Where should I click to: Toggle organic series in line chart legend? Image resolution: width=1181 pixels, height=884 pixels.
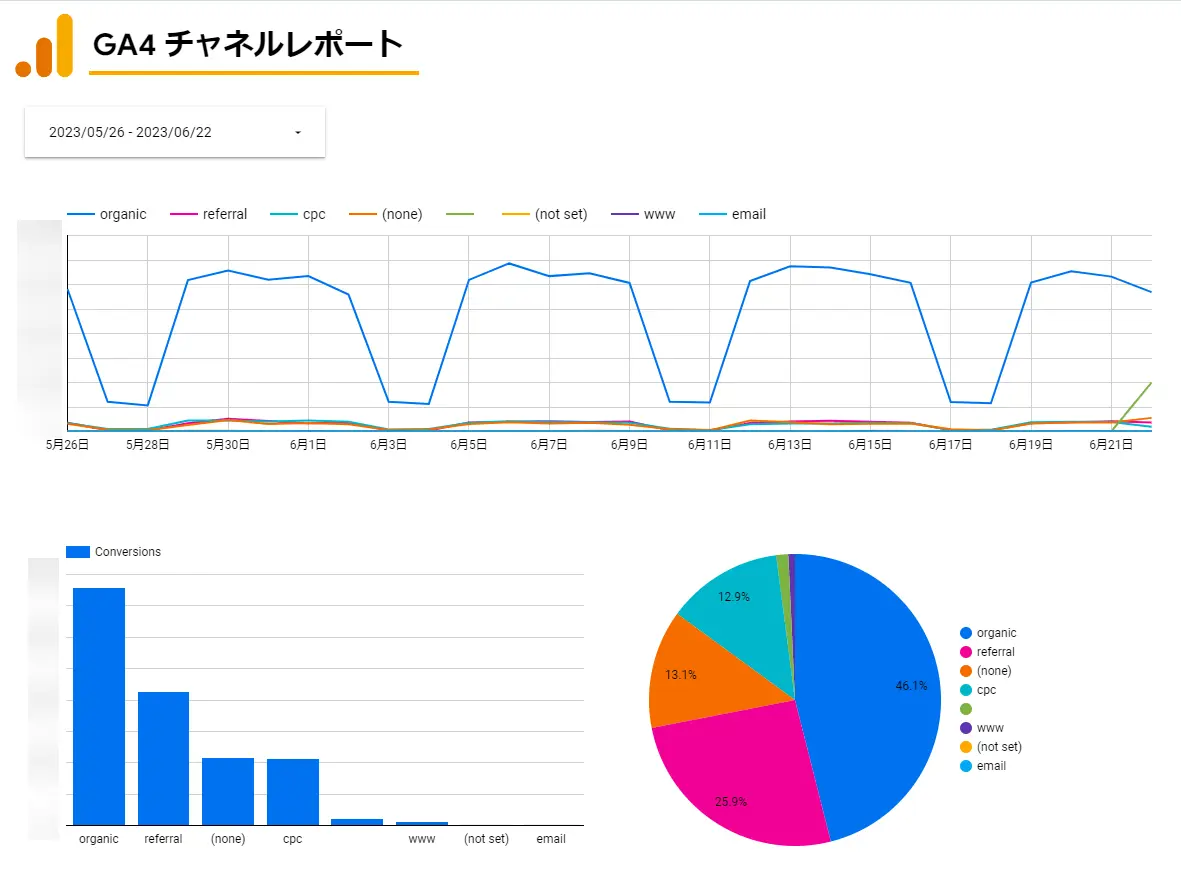(107, 215)
